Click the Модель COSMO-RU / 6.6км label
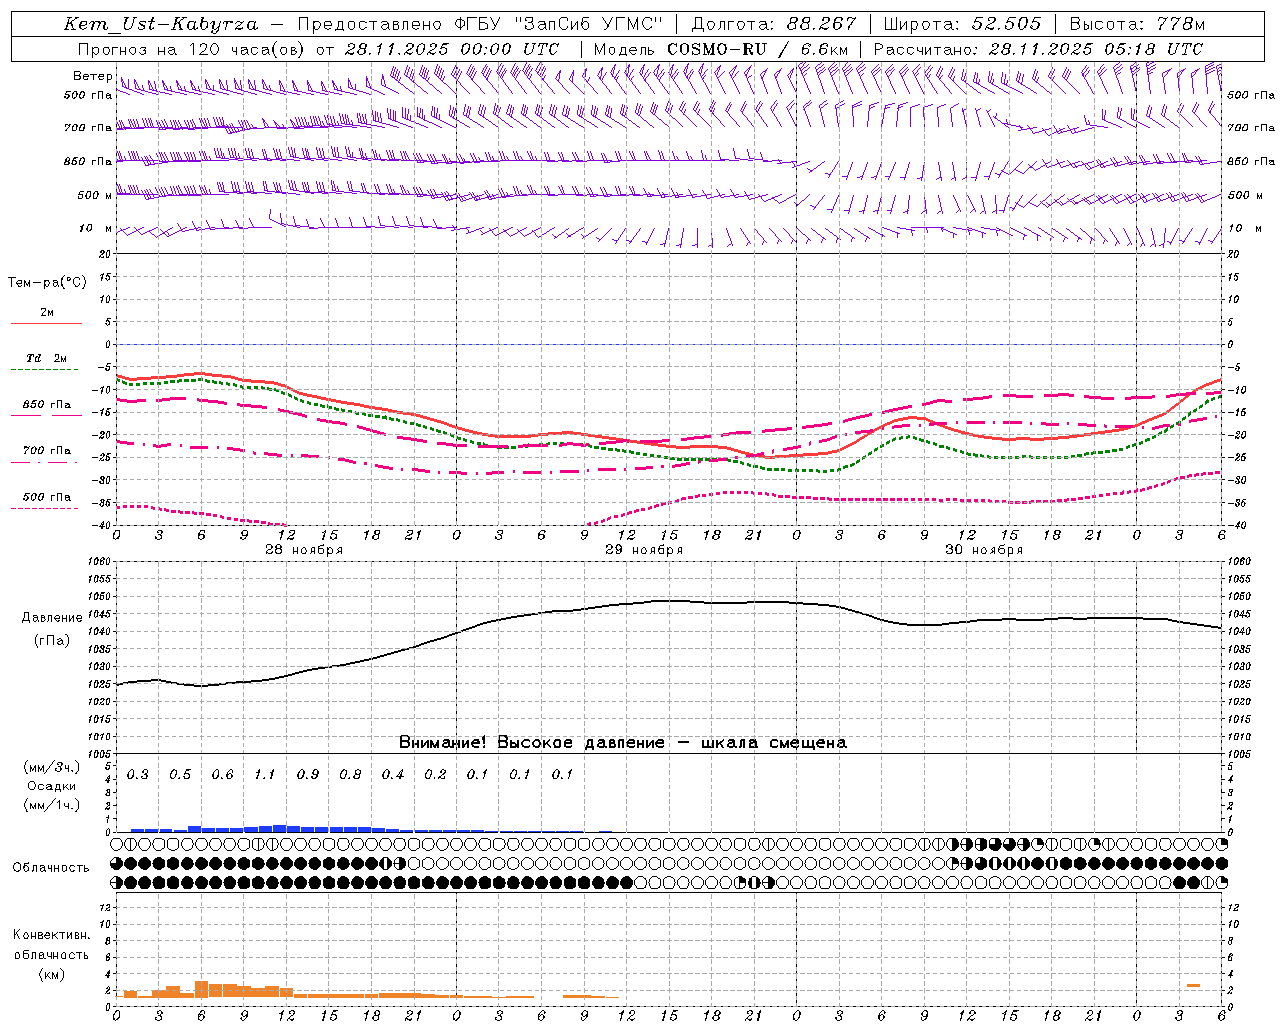This screenshot has height=1024, width=1280. coord(721,49)
